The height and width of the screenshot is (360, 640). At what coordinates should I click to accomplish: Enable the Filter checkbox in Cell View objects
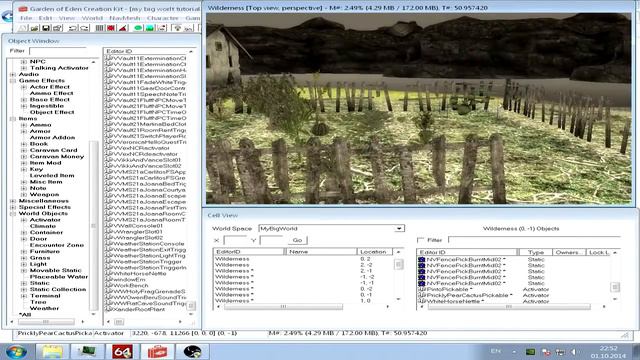coord(421,240)
